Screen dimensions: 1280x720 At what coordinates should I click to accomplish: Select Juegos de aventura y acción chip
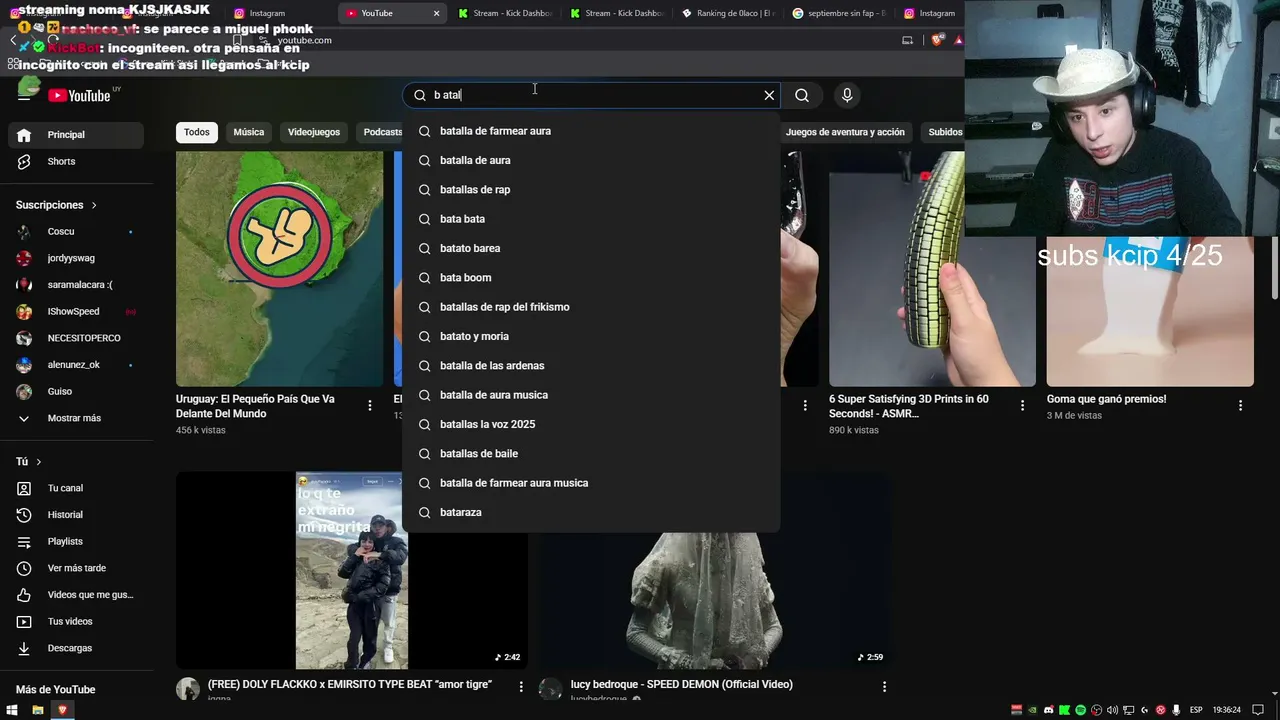coord(845,132)
